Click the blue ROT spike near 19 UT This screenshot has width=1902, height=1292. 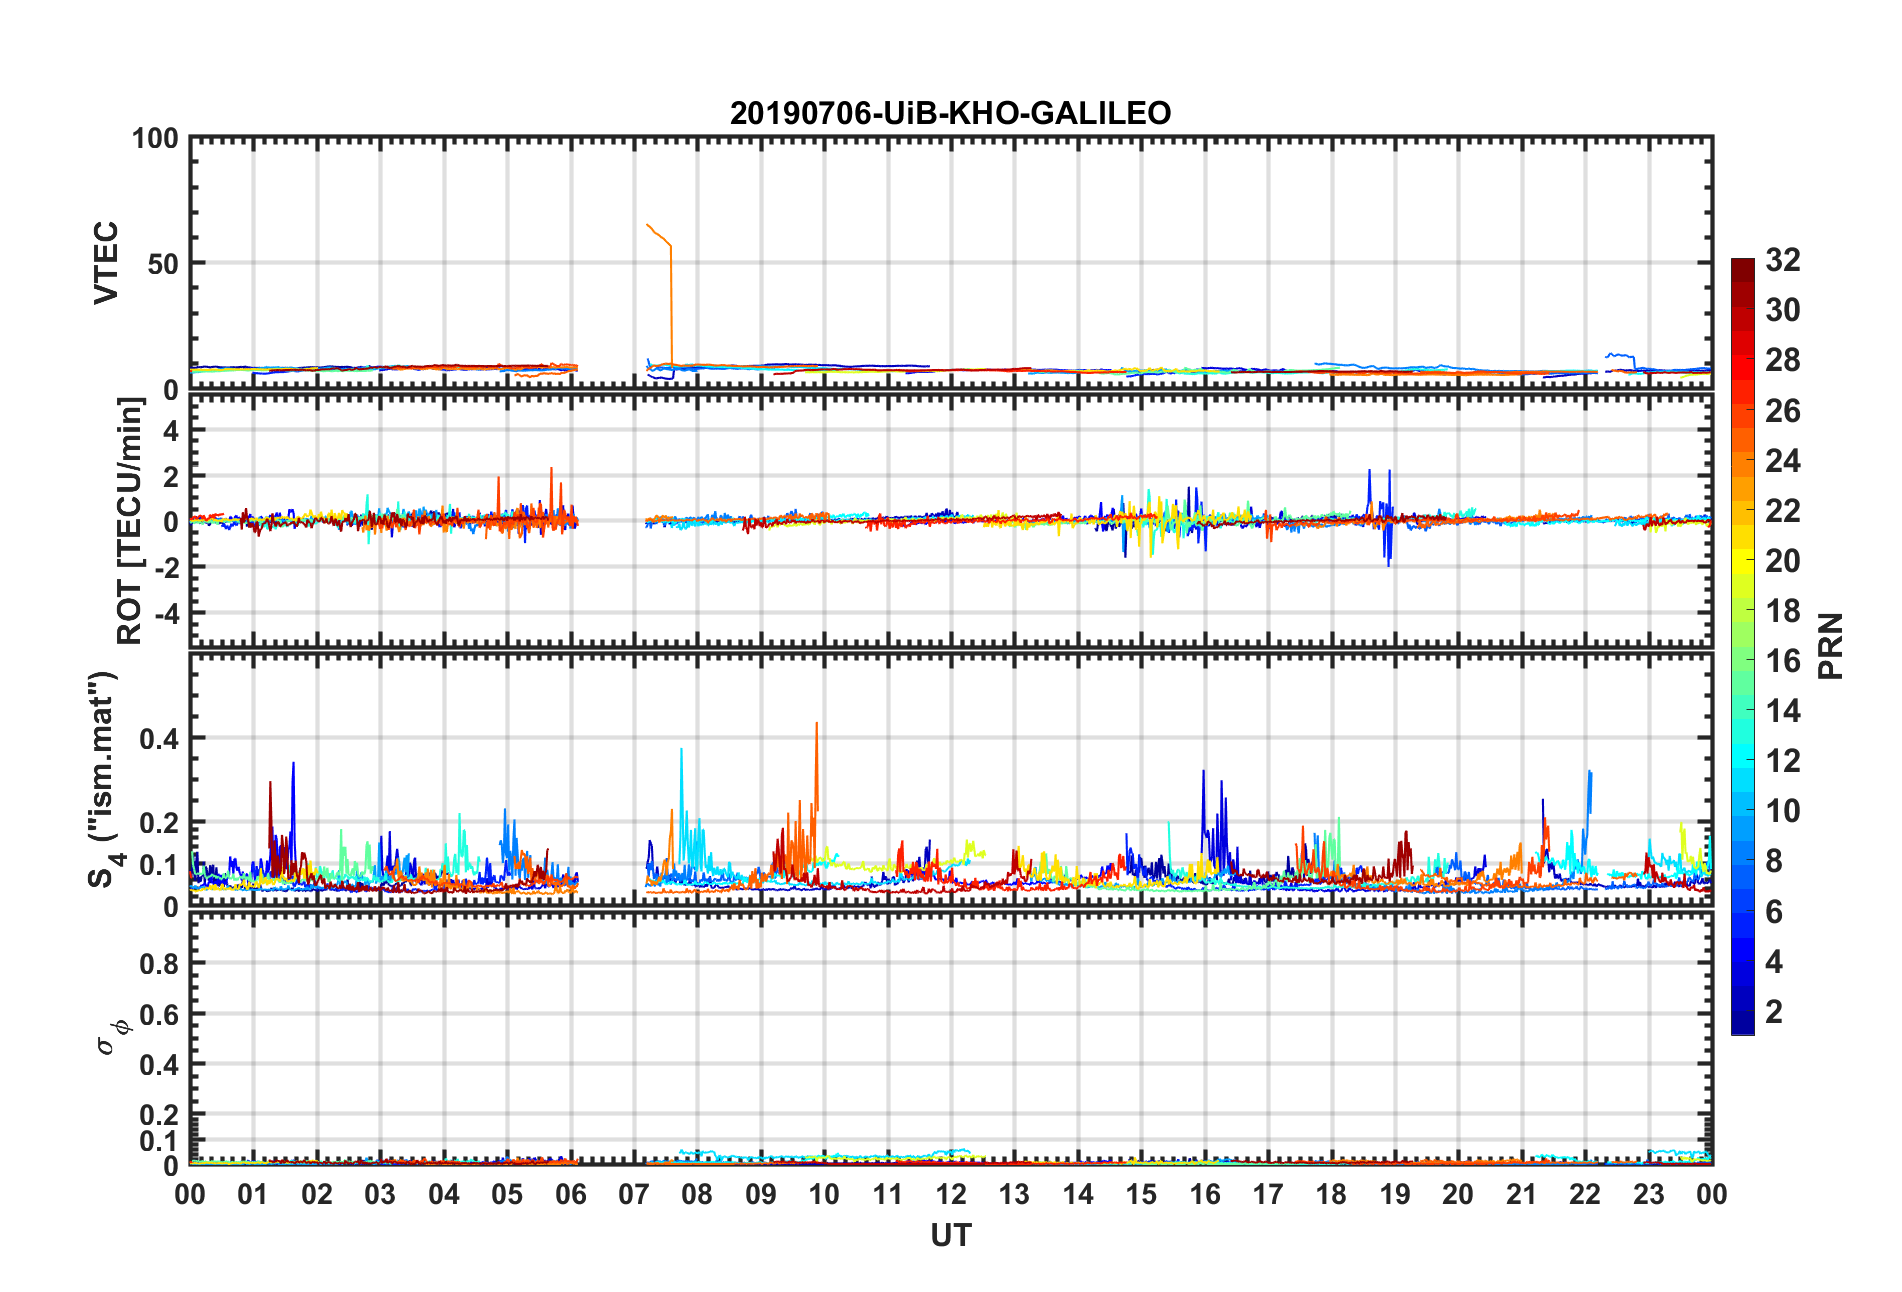[x=1388, y=520]
